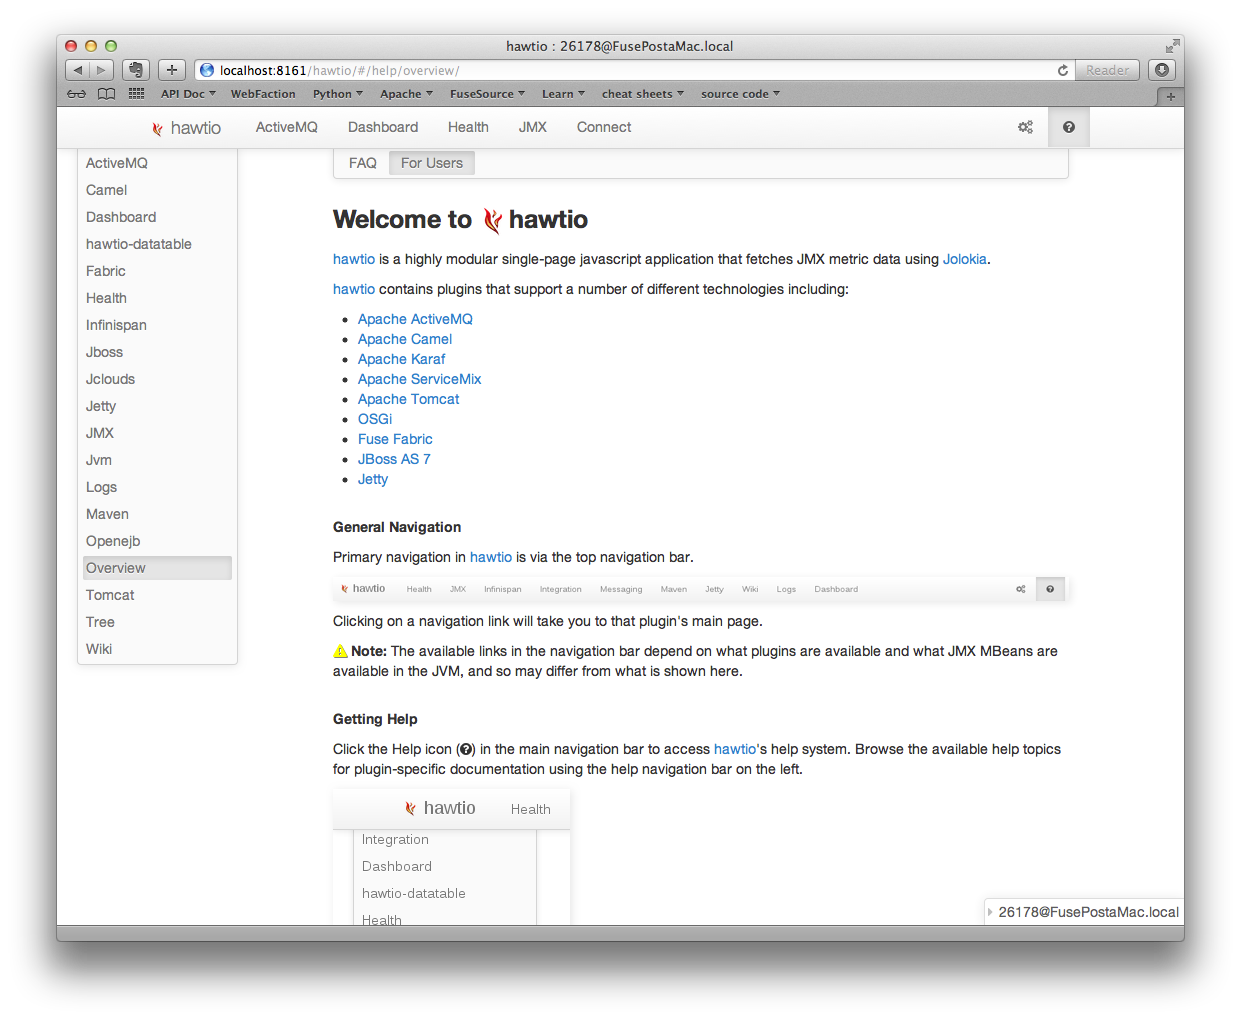Expand the Apache bookmarks folder
The width and height of the screenshot is (1241, 1020).
tap(406, 94)
